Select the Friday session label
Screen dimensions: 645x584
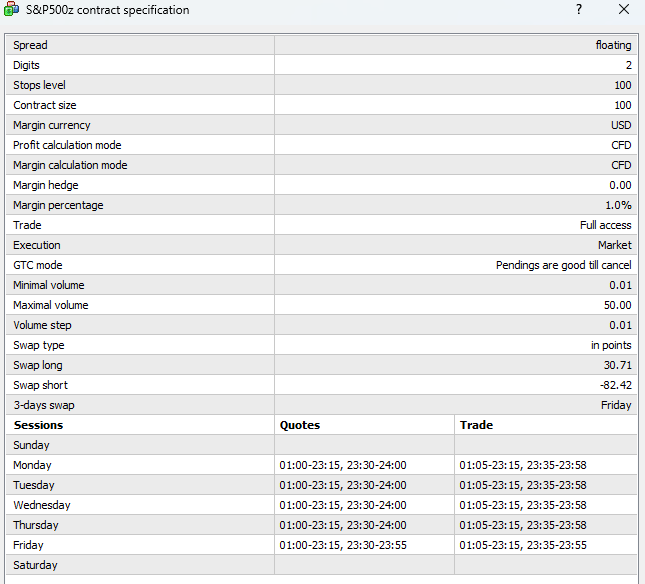tap(28, 545)
